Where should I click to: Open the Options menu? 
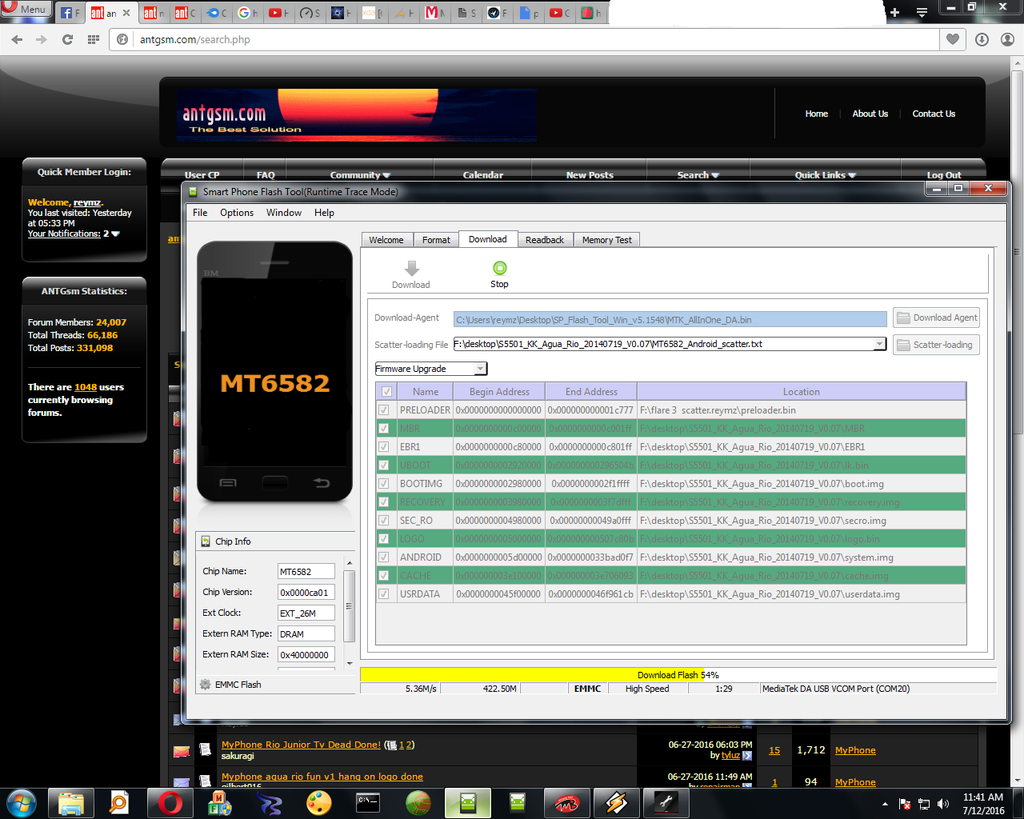pyautogui.click(x=237, y=213)
